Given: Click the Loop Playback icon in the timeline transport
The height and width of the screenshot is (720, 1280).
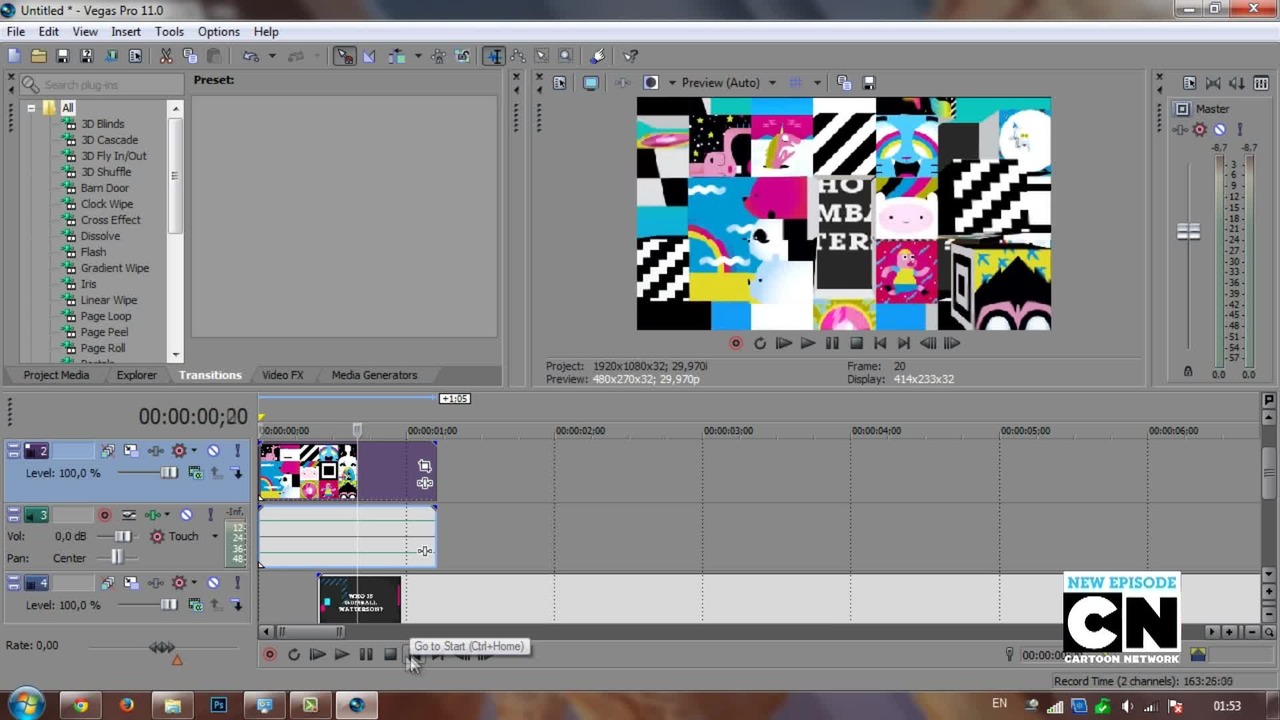Looking at the screenshot, I should (293, 655).
